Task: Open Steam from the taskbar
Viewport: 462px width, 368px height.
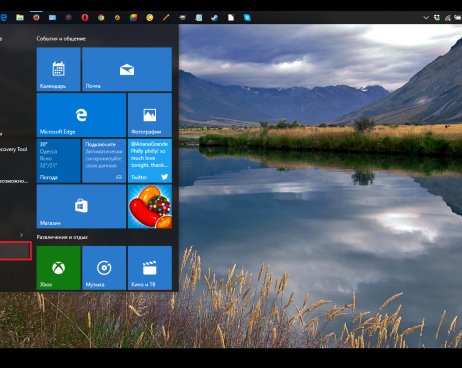Action: click(x=215, y=17)
